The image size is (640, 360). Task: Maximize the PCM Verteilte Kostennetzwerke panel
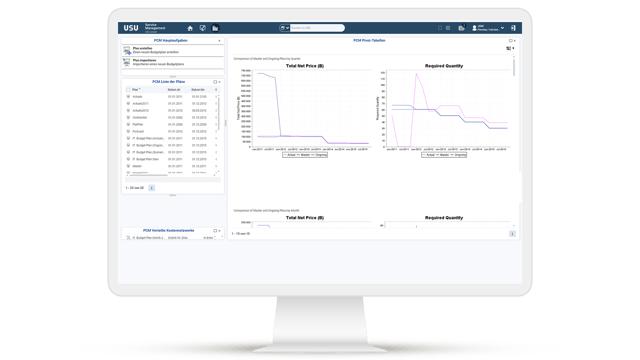click(215, 231)
